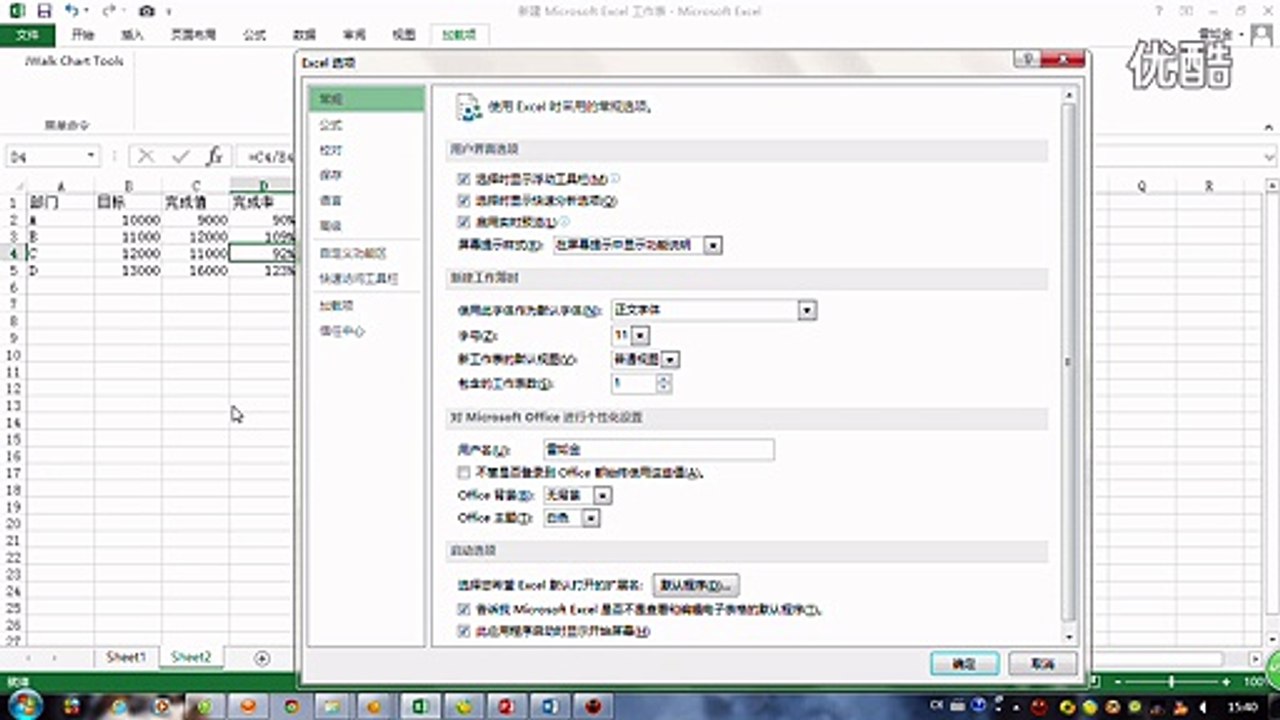
Task: Click cell with value 13000
Action: pos(128,270)
